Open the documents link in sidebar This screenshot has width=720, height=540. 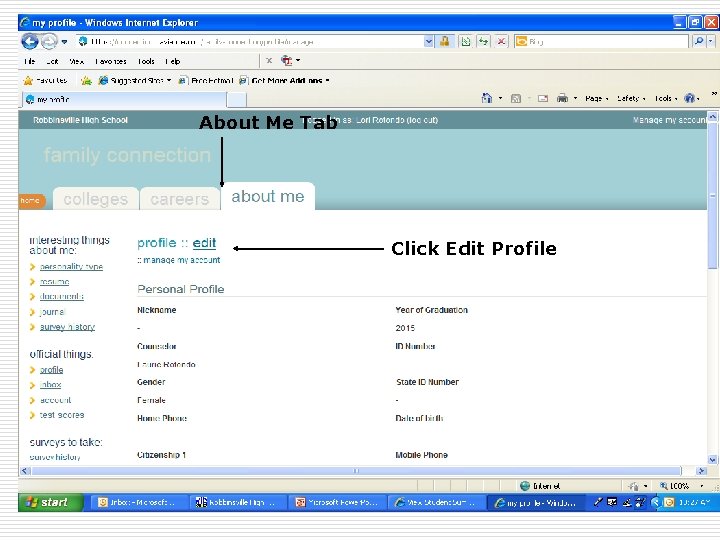[x=62, y=297]
